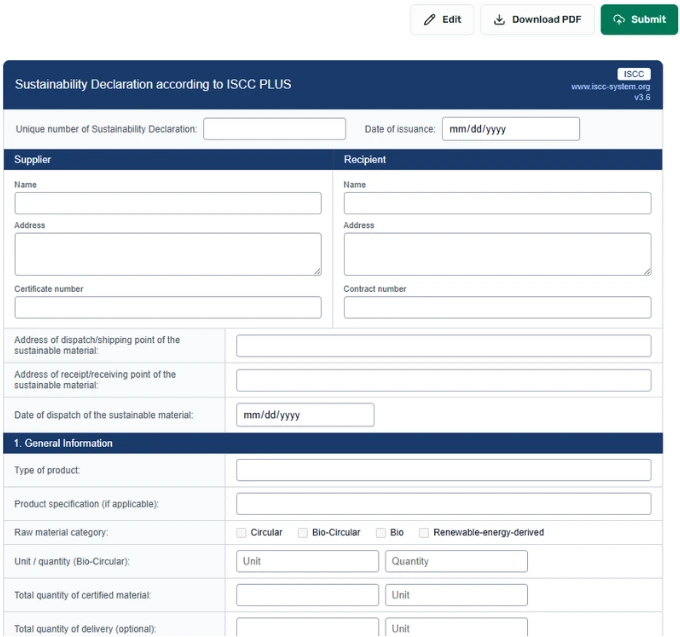Check the Bio-Circular raw material checkbox

(x=303, y=532)
